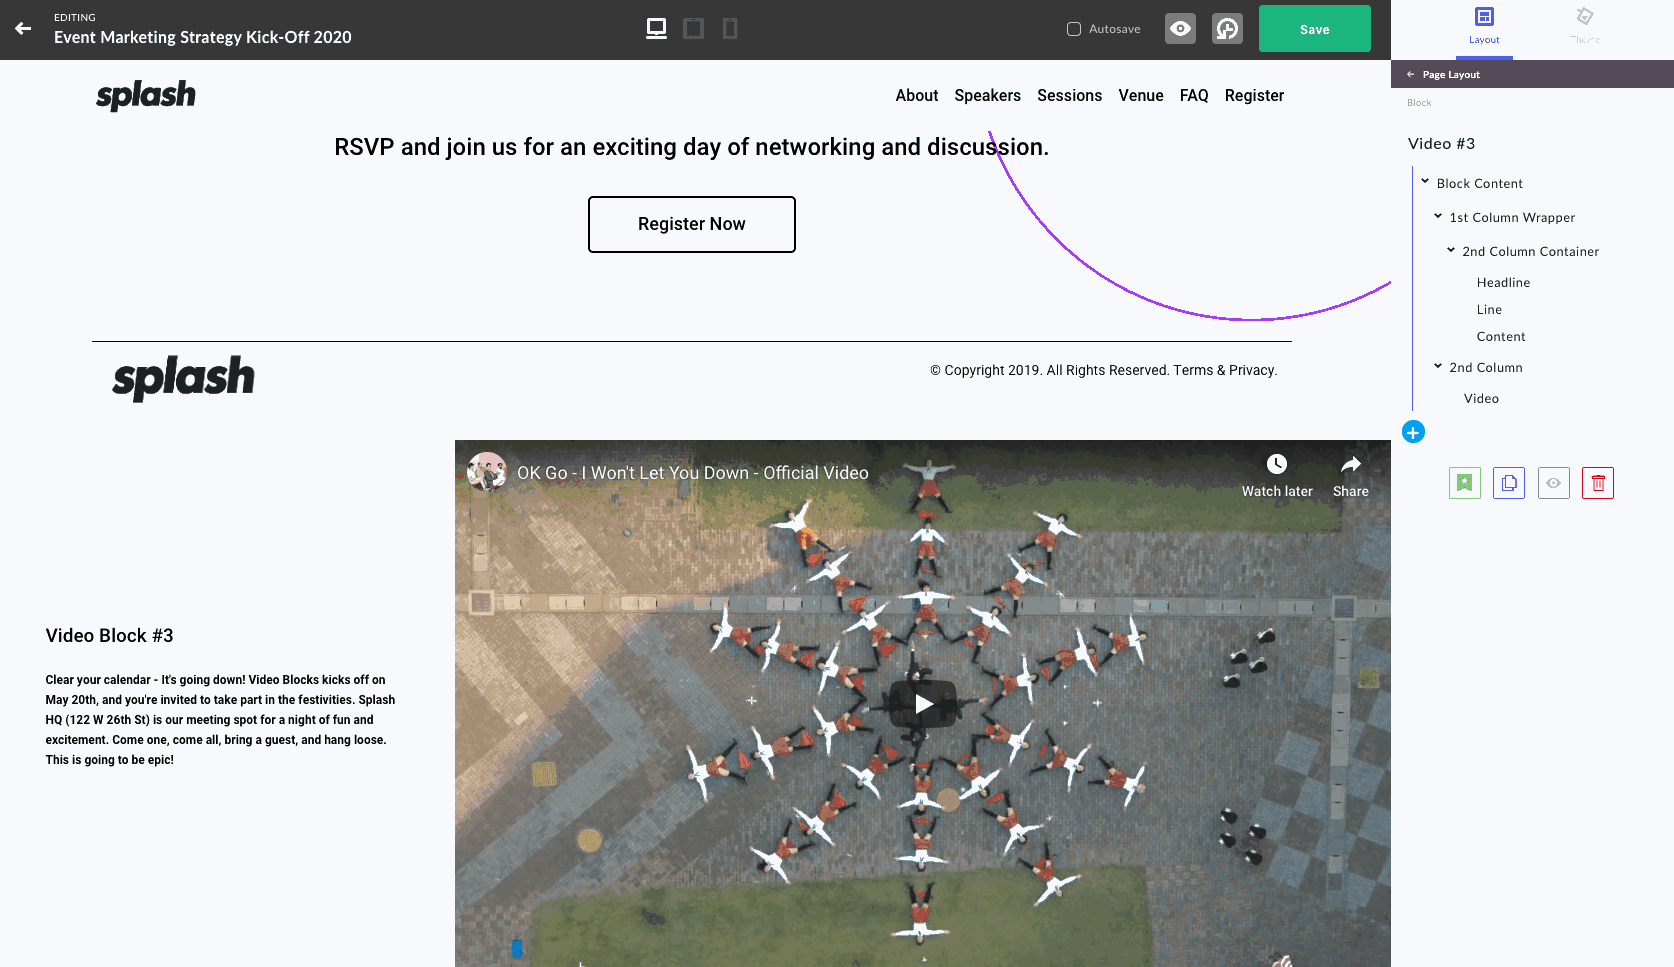Save the page changes

click(1315, 29)
